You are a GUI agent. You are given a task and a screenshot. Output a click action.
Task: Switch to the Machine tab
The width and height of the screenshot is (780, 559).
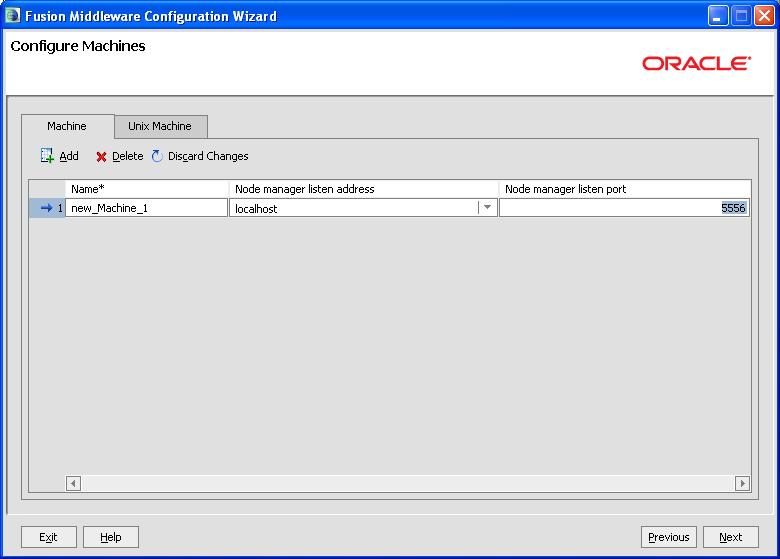point(67,126)
